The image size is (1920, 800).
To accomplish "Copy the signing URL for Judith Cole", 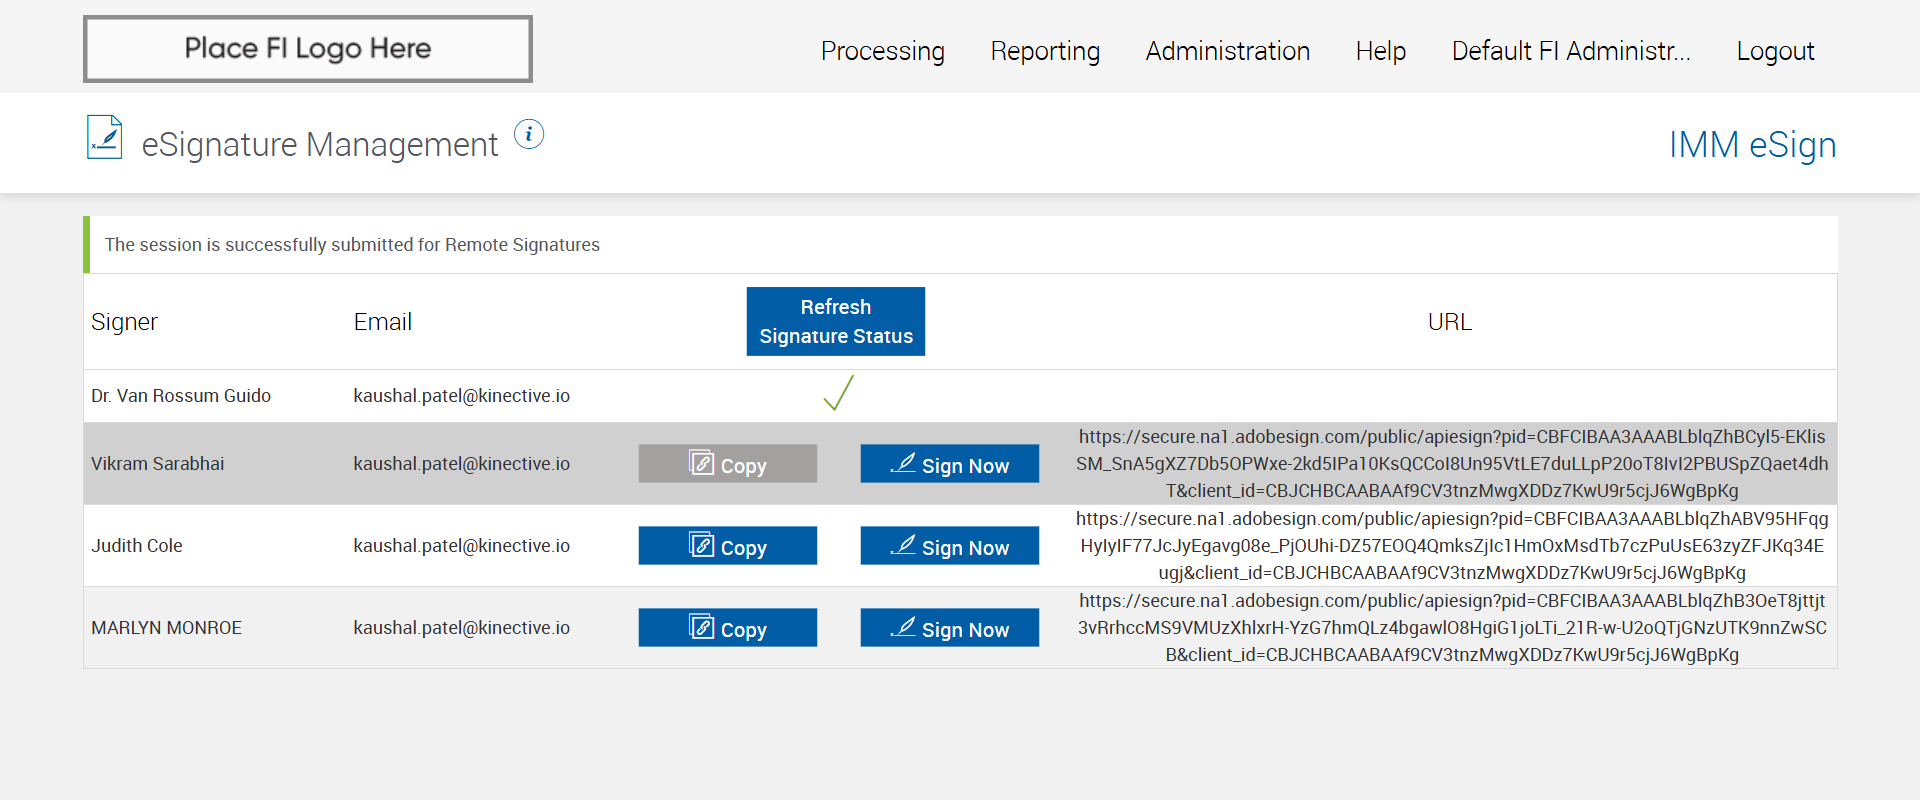I will (727, 546).
